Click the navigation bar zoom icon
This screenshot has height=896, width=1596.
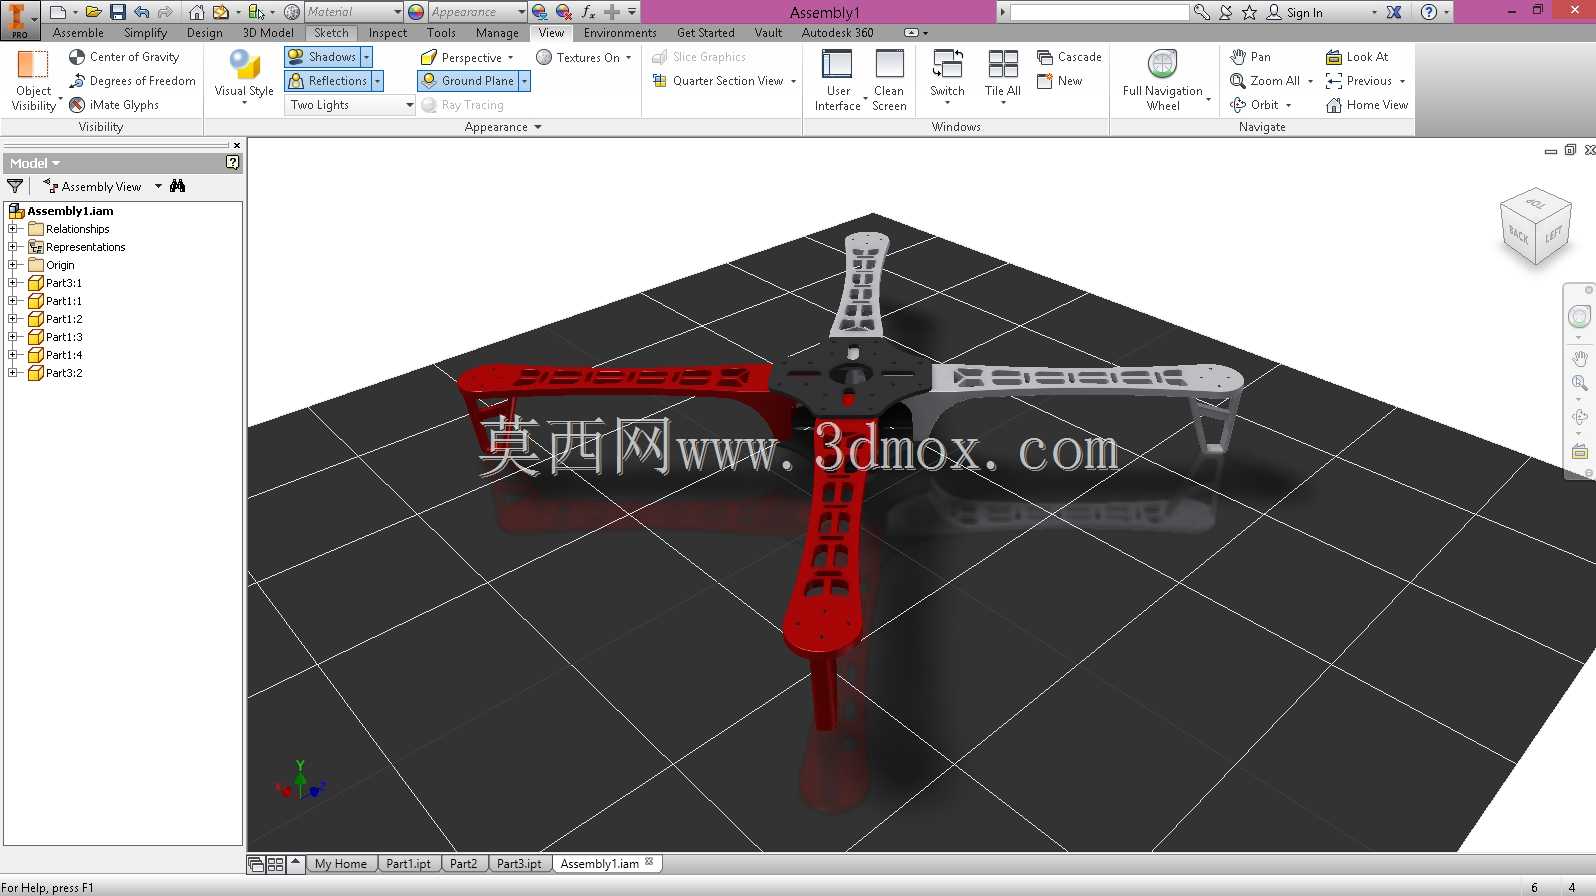(x=1579, y=383)
